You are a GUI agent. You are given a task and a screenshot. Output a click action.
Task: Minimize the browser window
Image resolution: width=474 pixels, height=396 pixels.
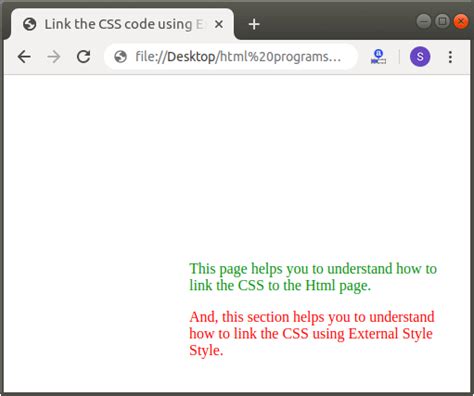coord(424,21)
